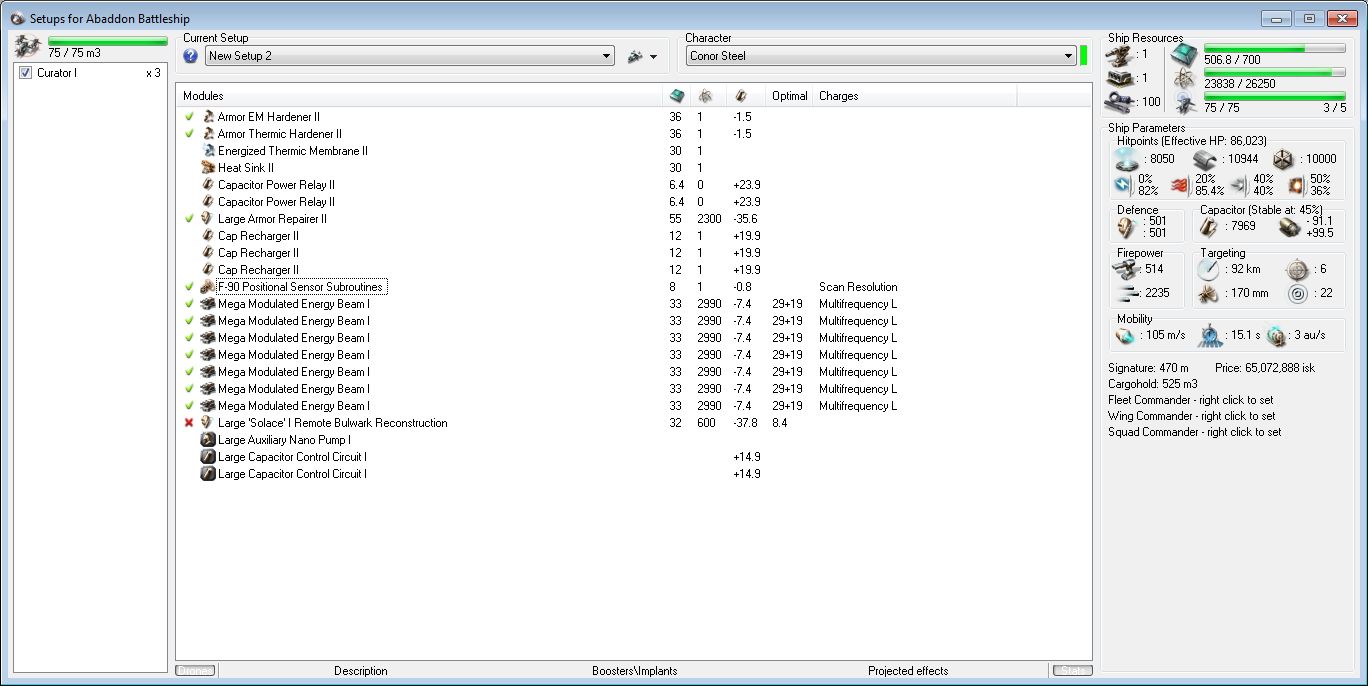Click the max targets crosshair icon

1297,269
